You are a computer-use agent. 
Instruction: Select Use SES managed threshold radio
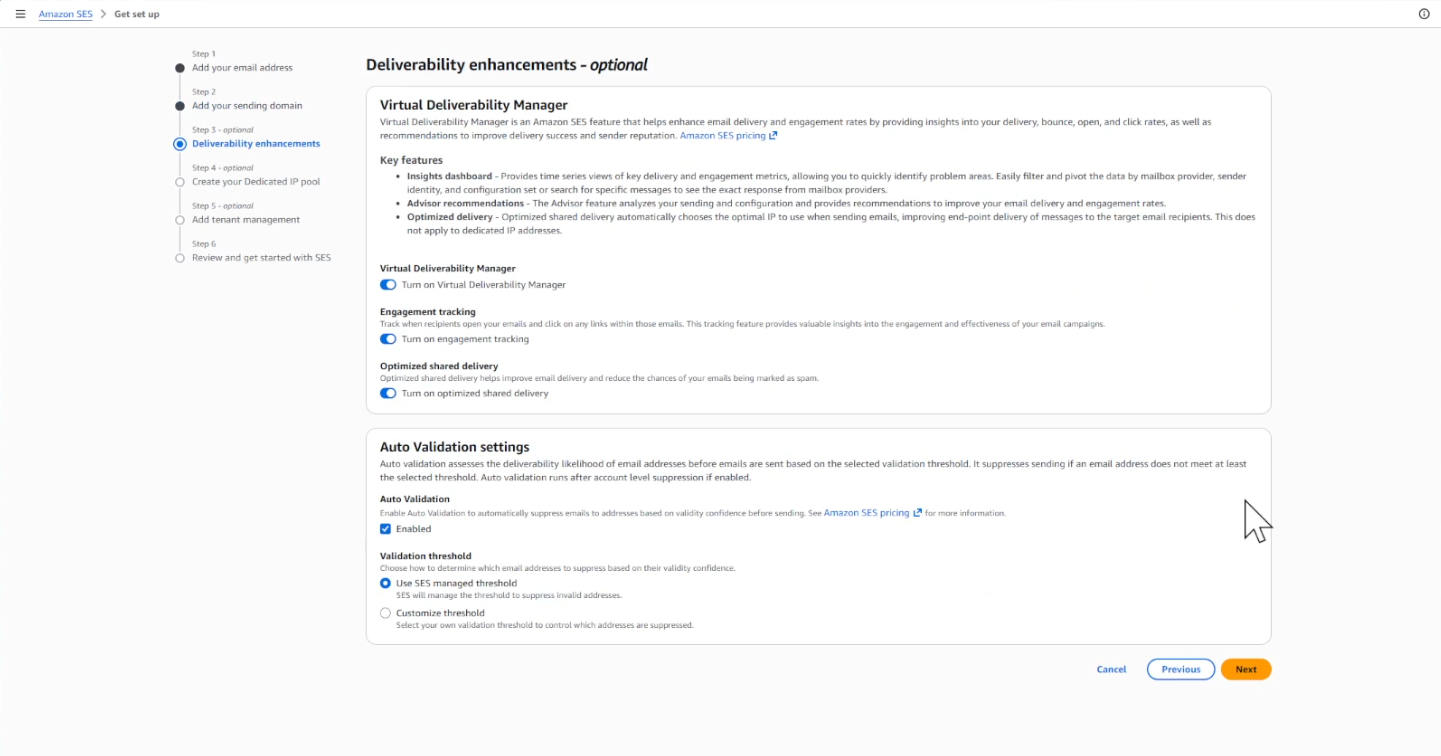pyautogui.click(x=386, y=583)
